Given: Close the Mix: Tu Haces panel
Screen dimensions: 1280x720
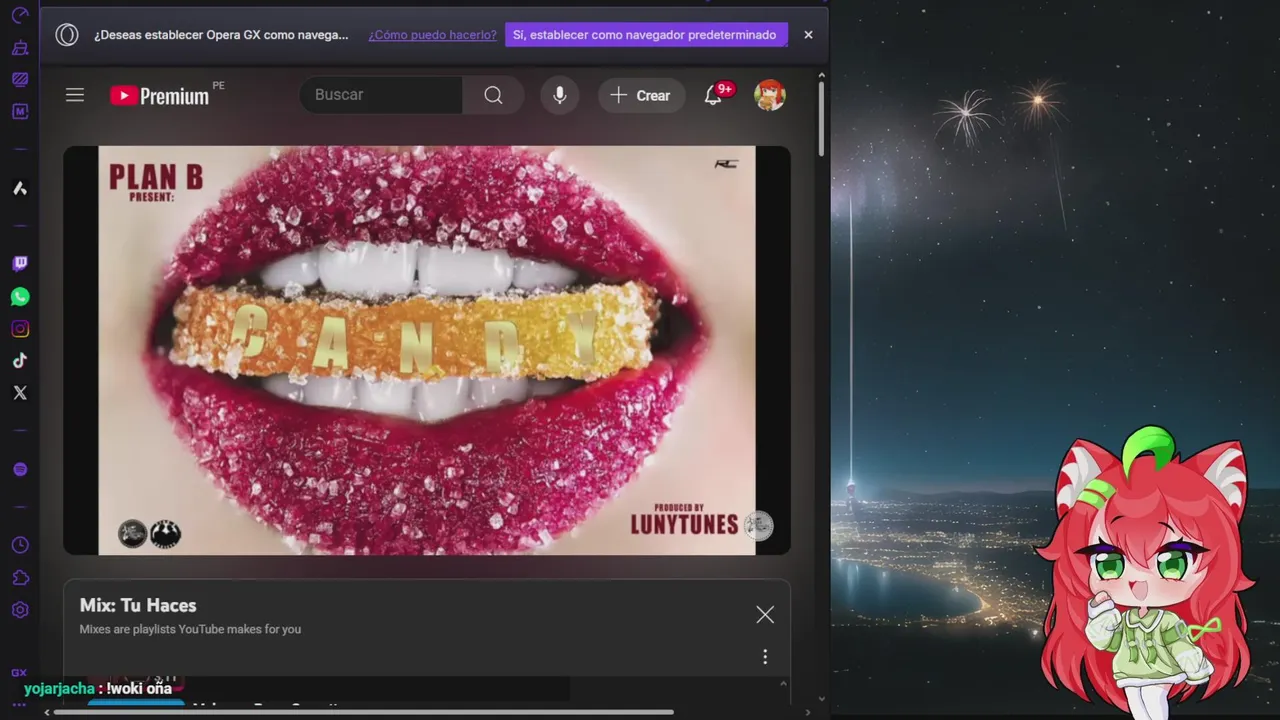Looking at the screenshot, I should coord(765,615).
